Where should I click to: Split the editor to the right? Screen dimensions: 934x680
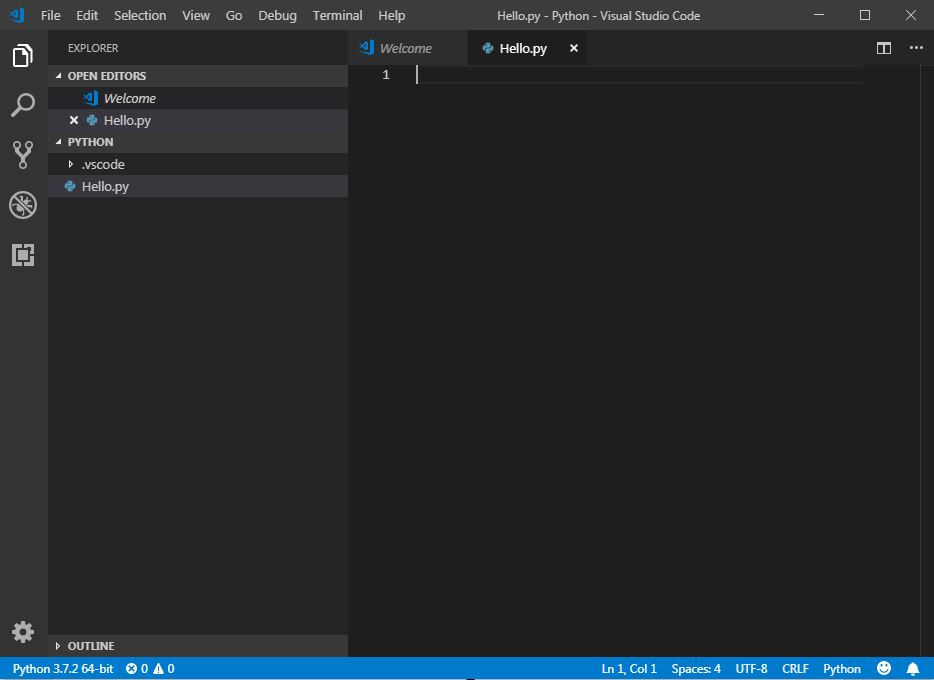[x=883, y=48]
